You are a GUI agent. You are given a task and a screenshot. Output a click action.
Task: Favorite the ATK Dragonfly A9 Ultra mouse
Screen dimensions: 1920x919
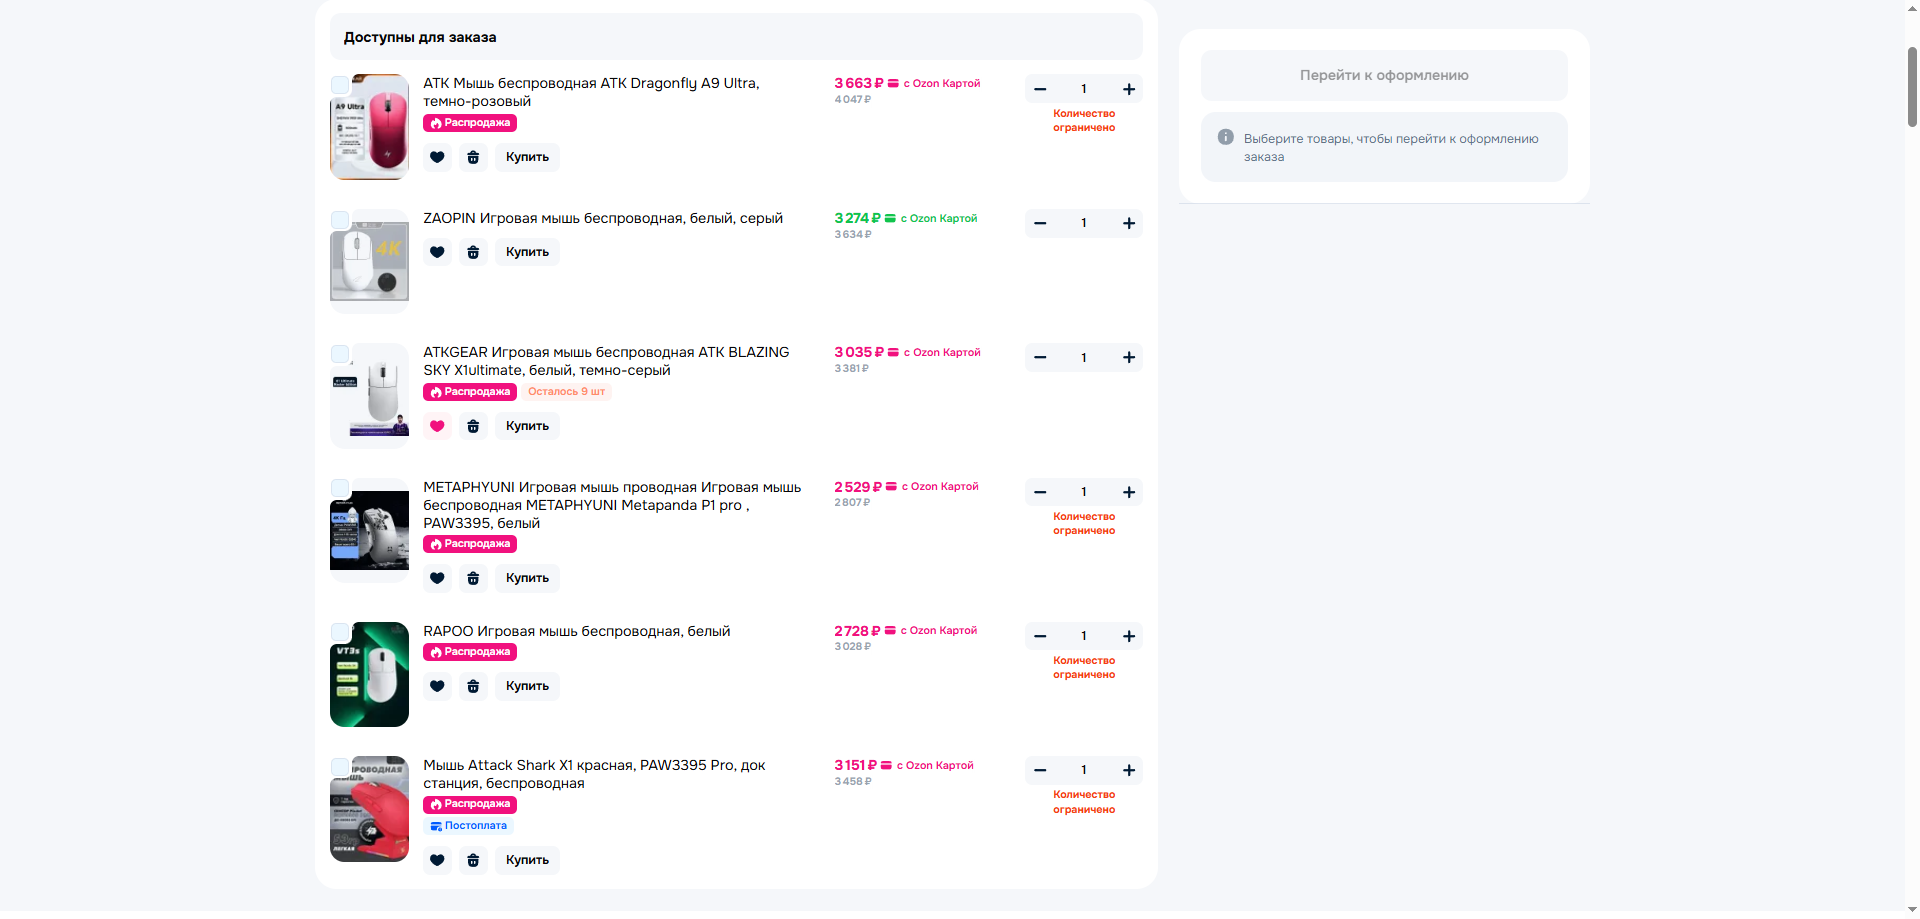click(437, 157)
